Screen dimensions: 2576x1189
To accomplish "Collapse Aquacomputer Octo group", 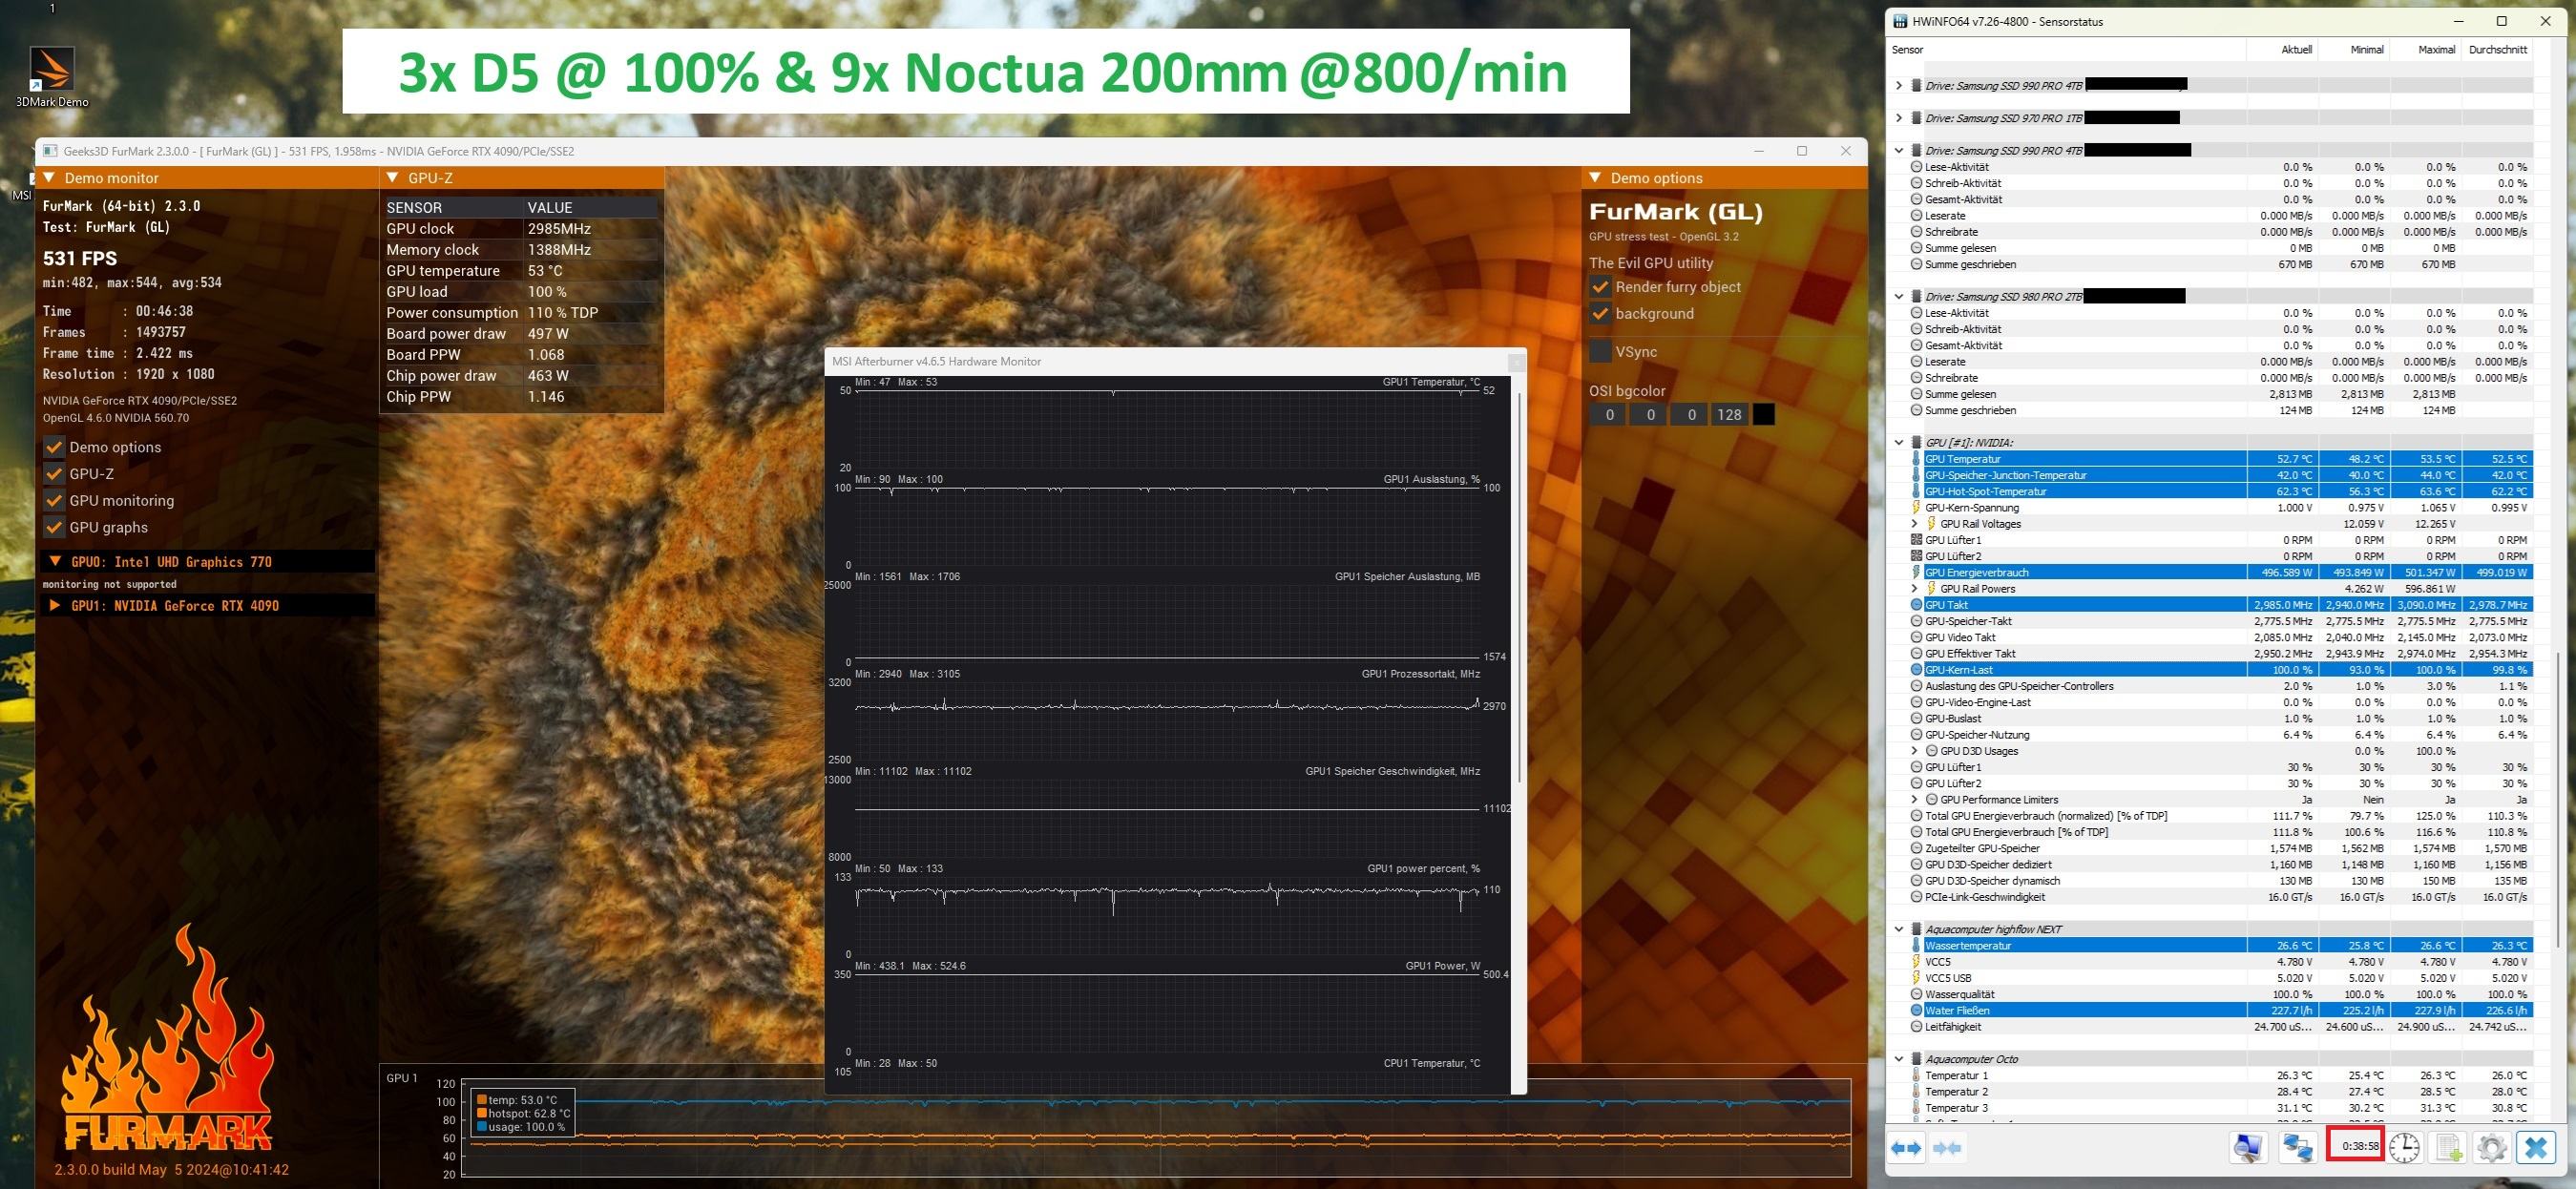I will click(1899, 1059).
